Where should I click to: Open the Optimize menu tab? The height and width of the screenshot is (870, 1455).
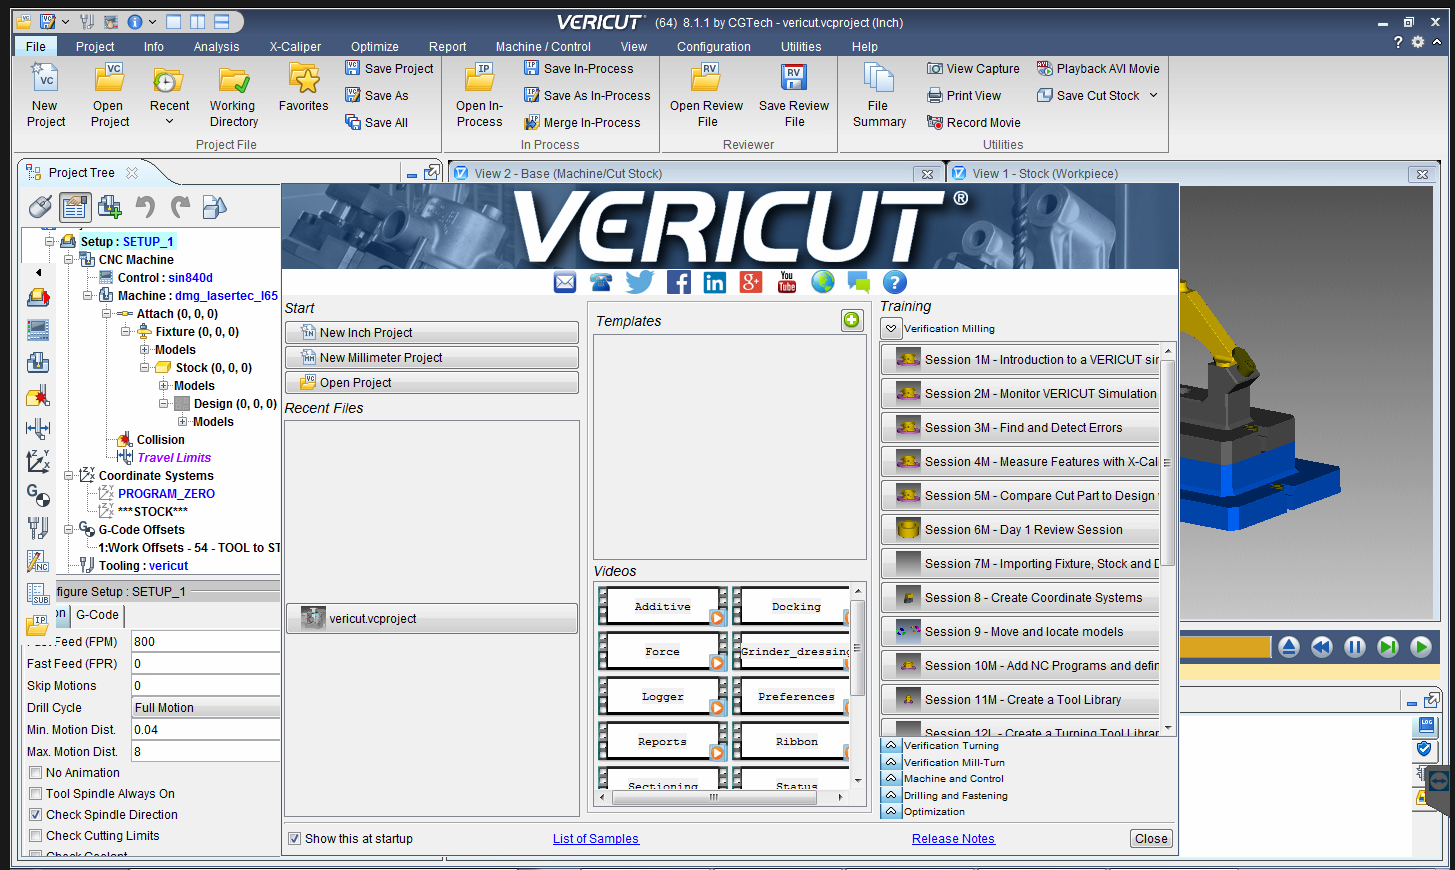click(375, 46)
